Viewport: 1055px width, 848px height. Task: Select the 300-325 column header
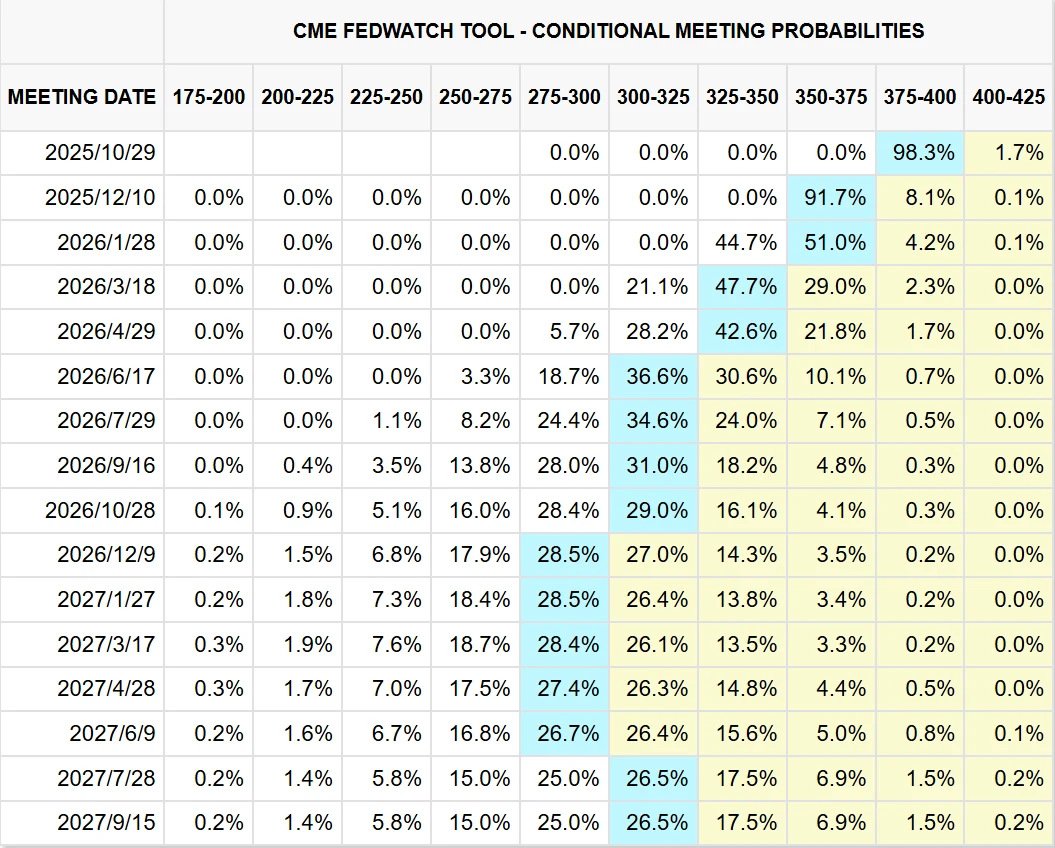point(653,97)
